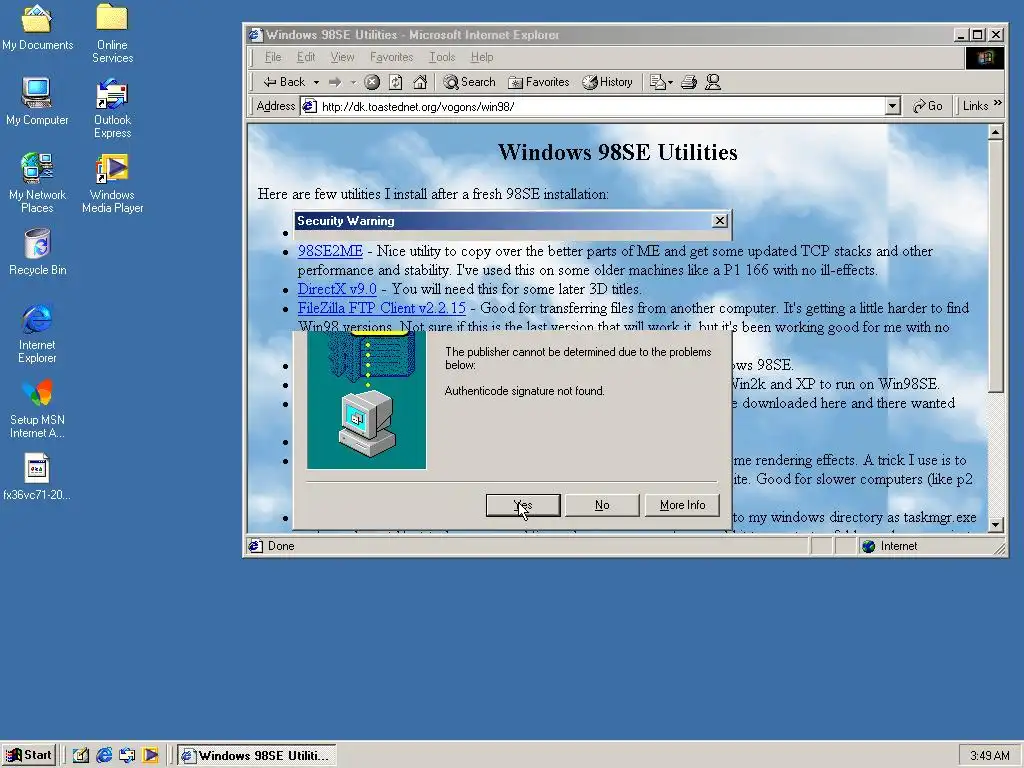This screenshot has height=768, width=1024.
Task: Close the Security Warning dialog
Action: click(720, 221)
